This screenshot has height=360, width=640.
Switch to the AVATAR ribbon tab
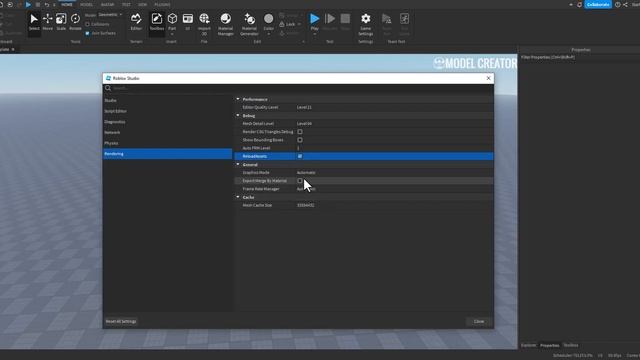(x=107, y=4)
